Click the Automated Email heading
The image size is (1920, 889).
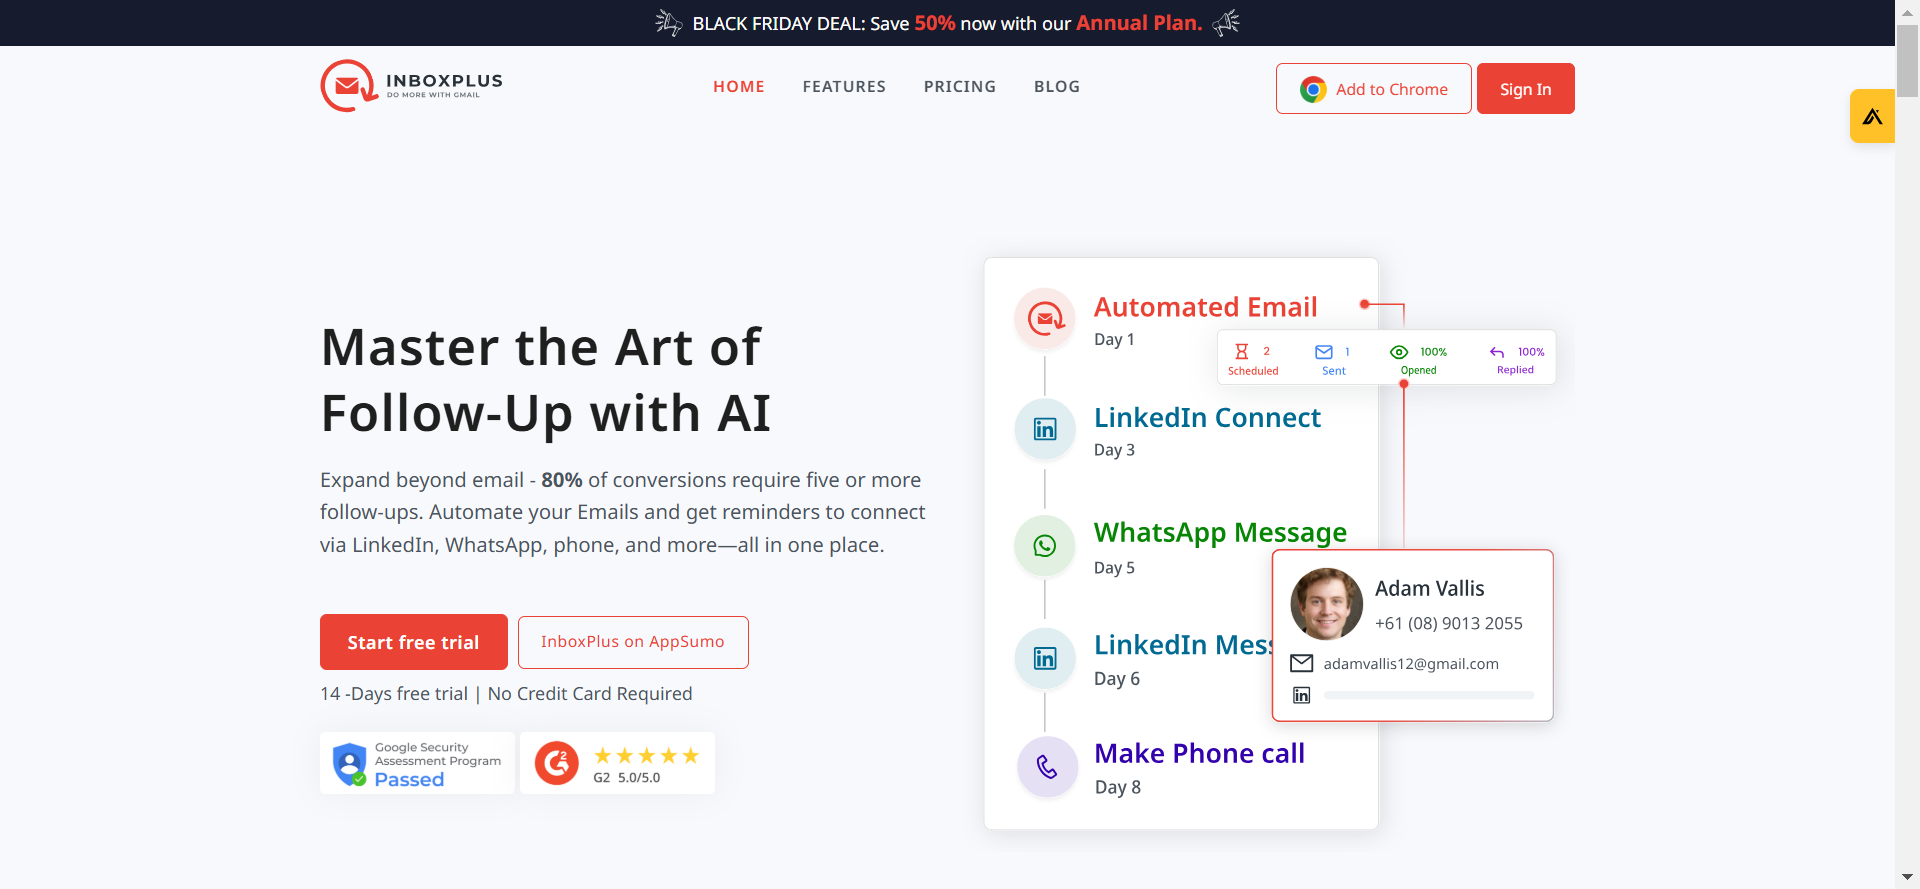1205,307
